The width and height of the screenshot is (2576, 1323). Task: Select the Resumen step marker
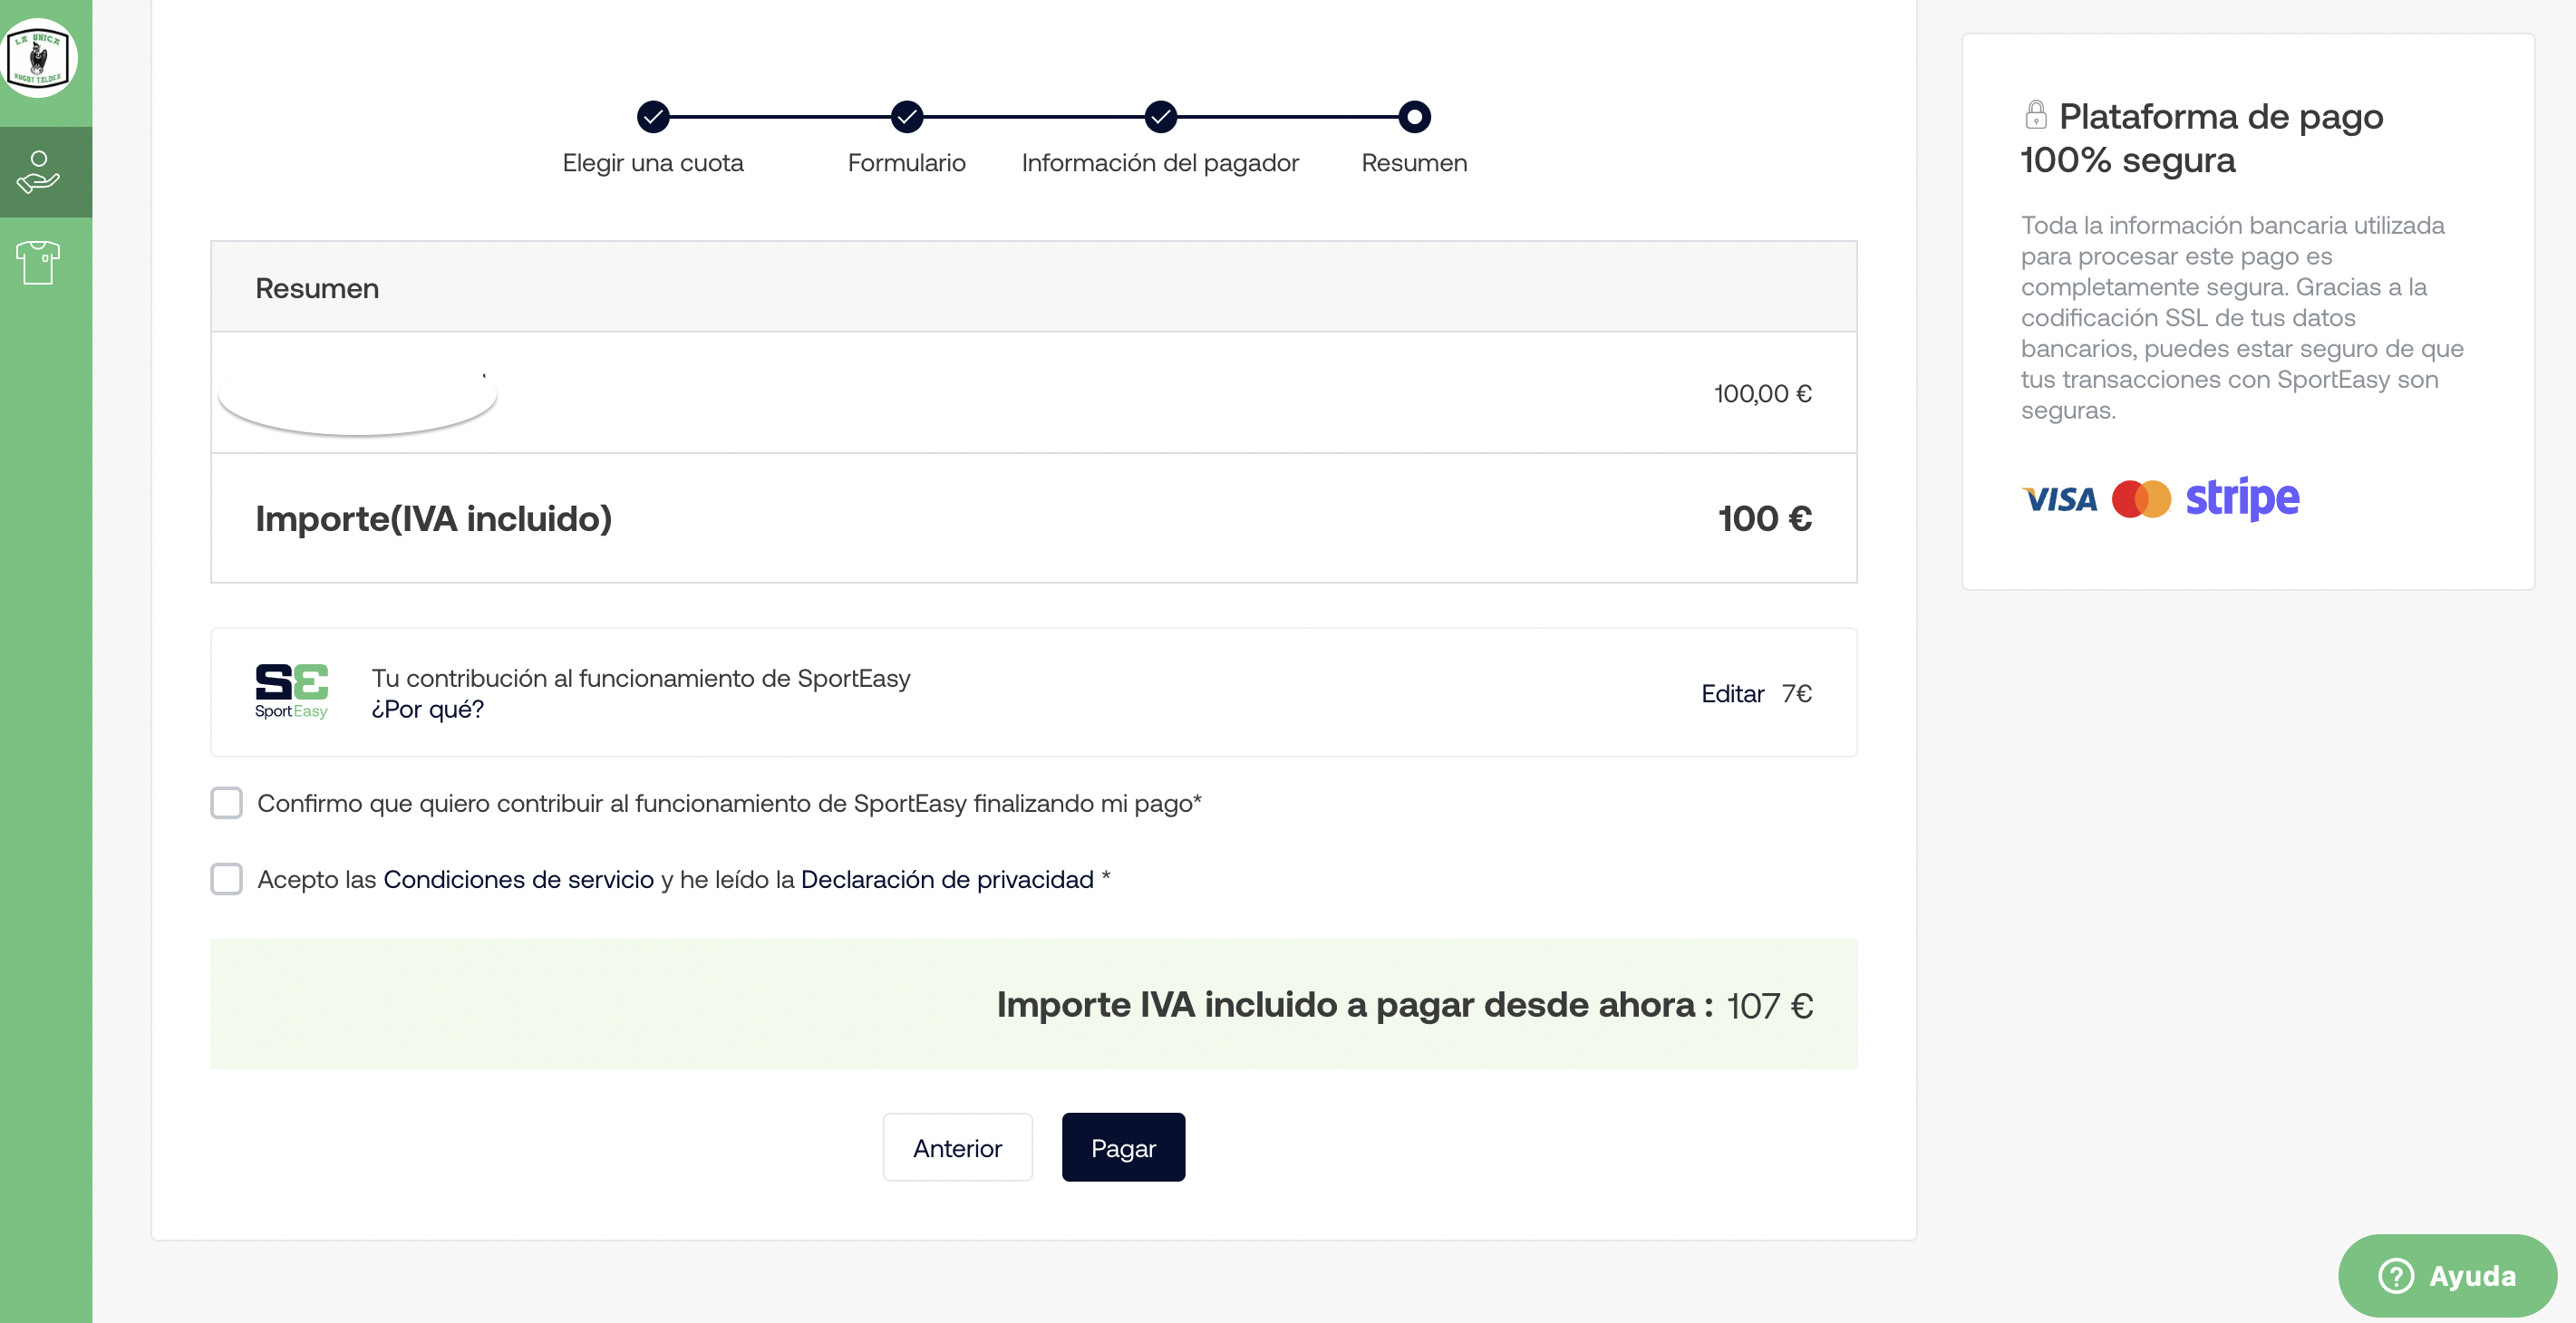(1414, 117)
